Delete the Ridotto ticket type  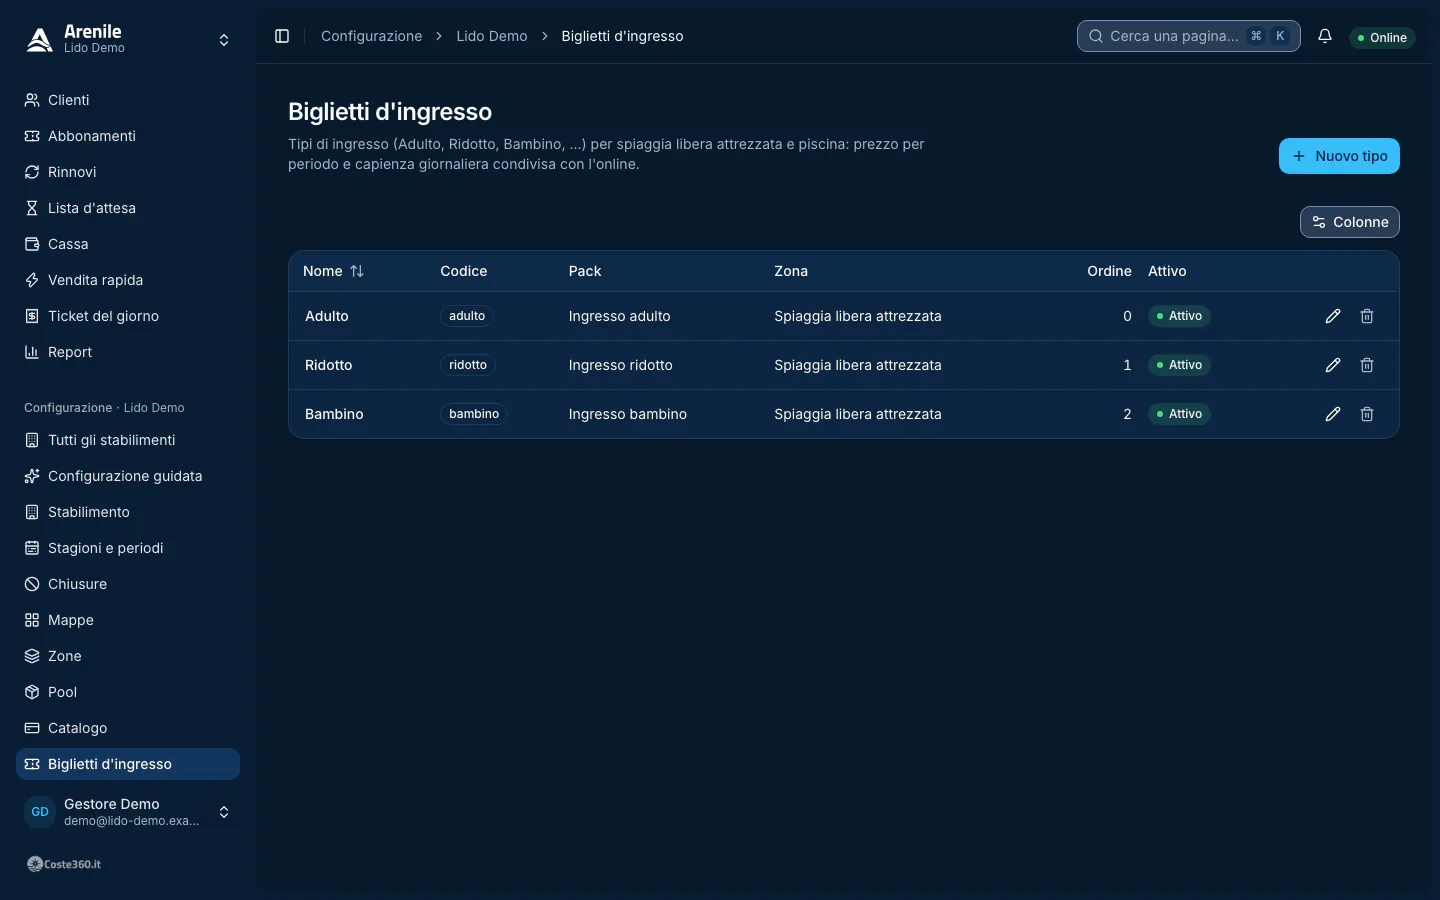pos(1367,365)
